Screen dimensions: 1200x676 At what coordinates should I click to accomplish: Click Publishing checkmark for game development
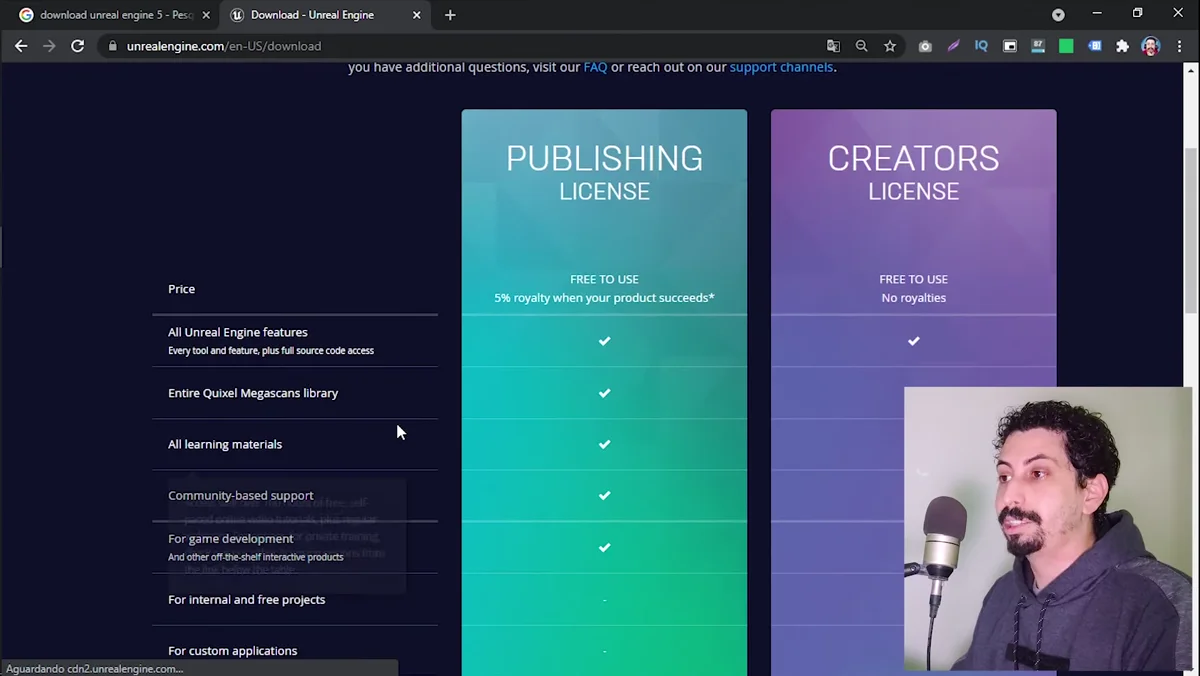click(604, 547)
